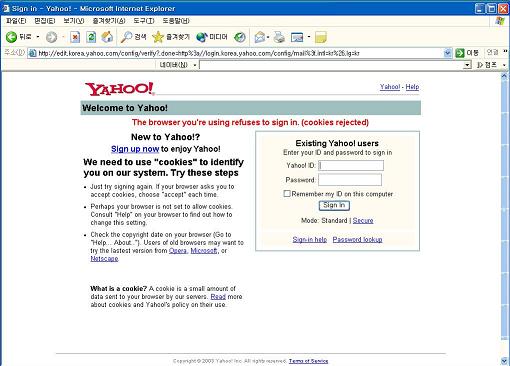Screen dimensions: 510x366
Task: Open the Mail icon dropdown arrow
Action: [268, 37]
